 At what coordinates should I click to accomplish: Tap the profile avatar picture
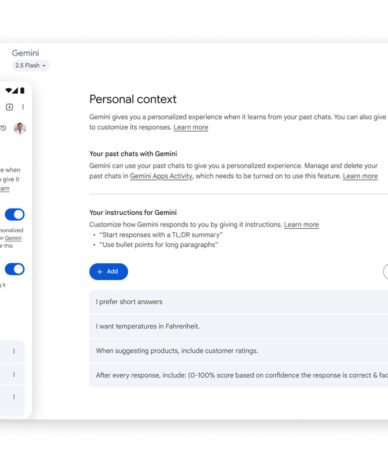click(20, 128)
